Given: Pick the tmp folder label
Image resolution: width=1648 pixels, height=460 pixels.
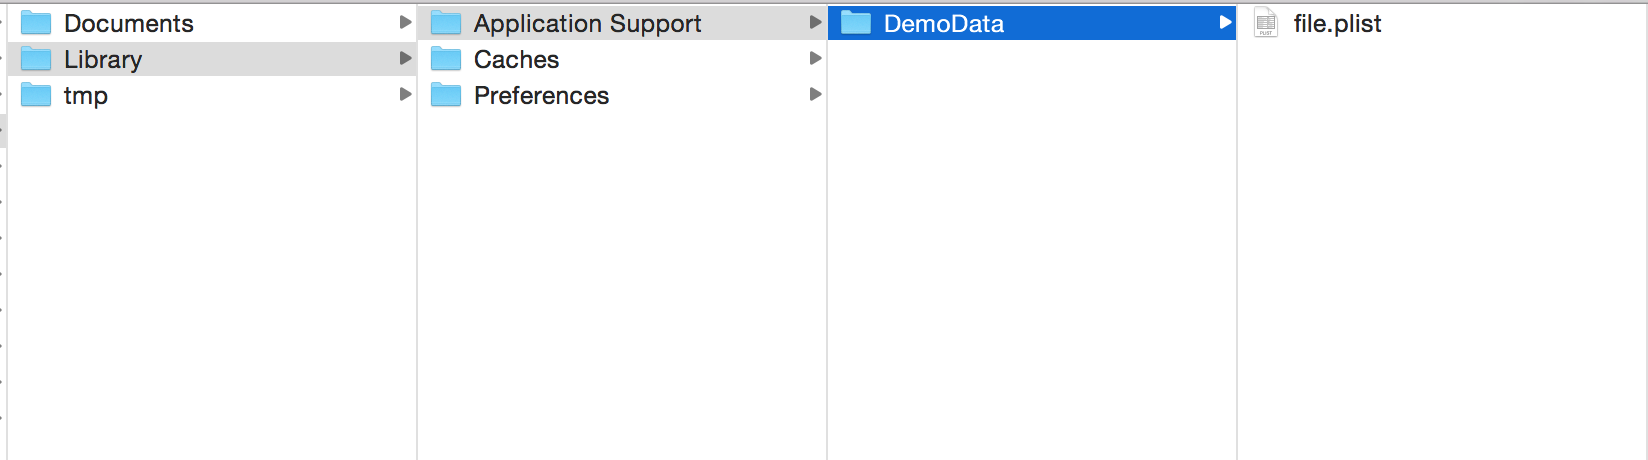Looking at the screenshot, I should (x=86, y=96).
